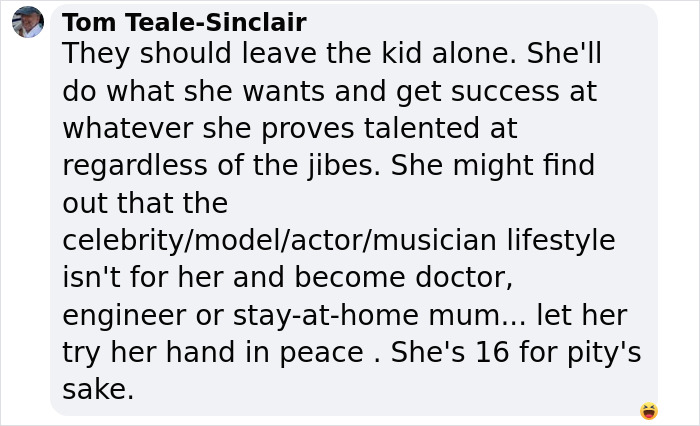Click the laughing reaction emoji on comment
This screenshot has width=700, height=426.
(x=649, y=411)
